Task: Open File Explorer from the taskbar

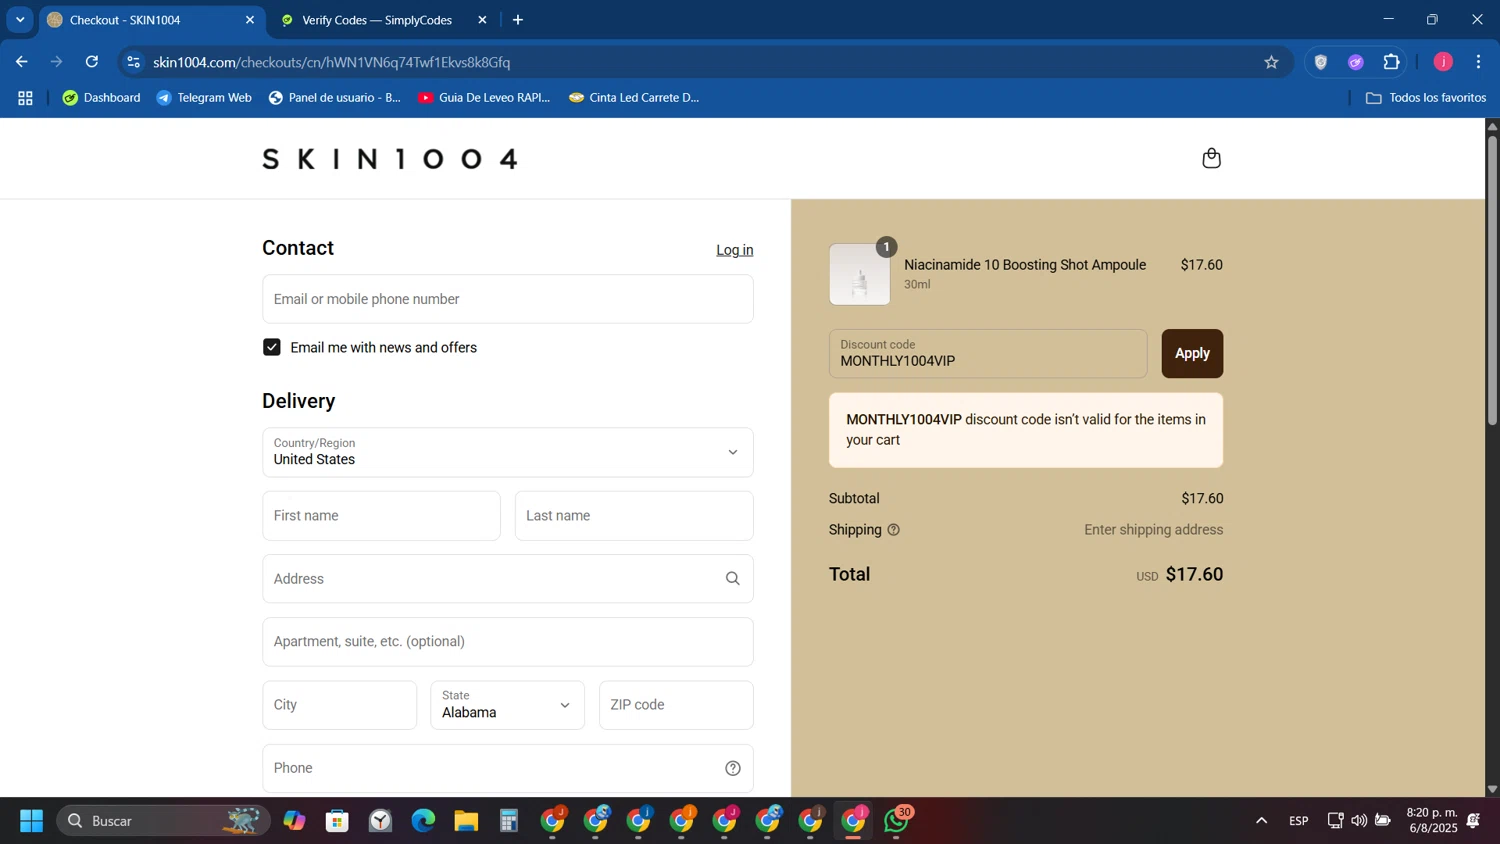Action: [466, 821]
